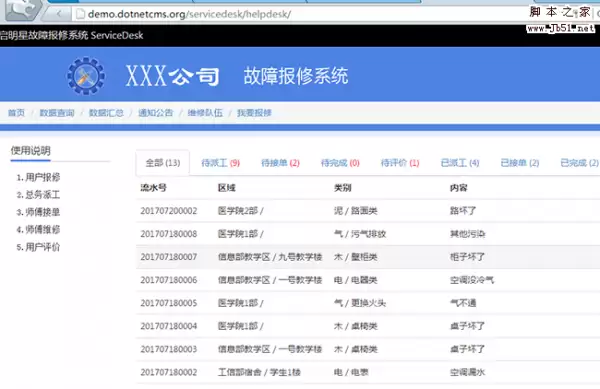600x389 pixels.
Task: Click step 2. 总务派工 in sidebar
Action: click(38, 195)
